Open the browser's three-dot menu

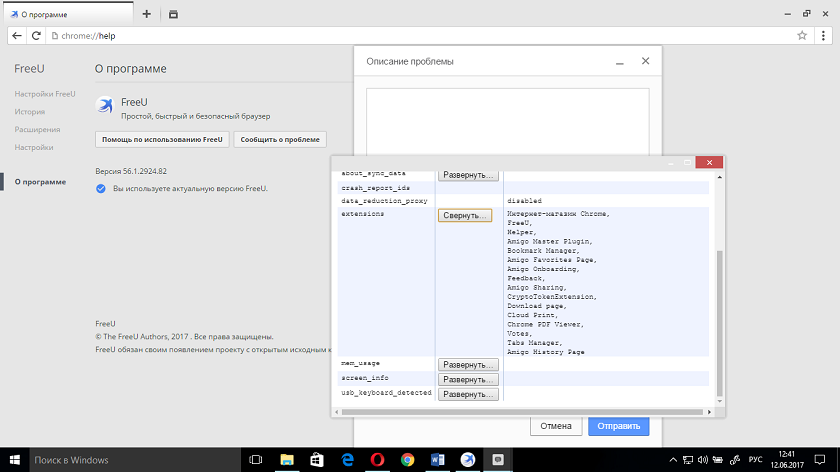pyautogui.click(x=824, y=35)
